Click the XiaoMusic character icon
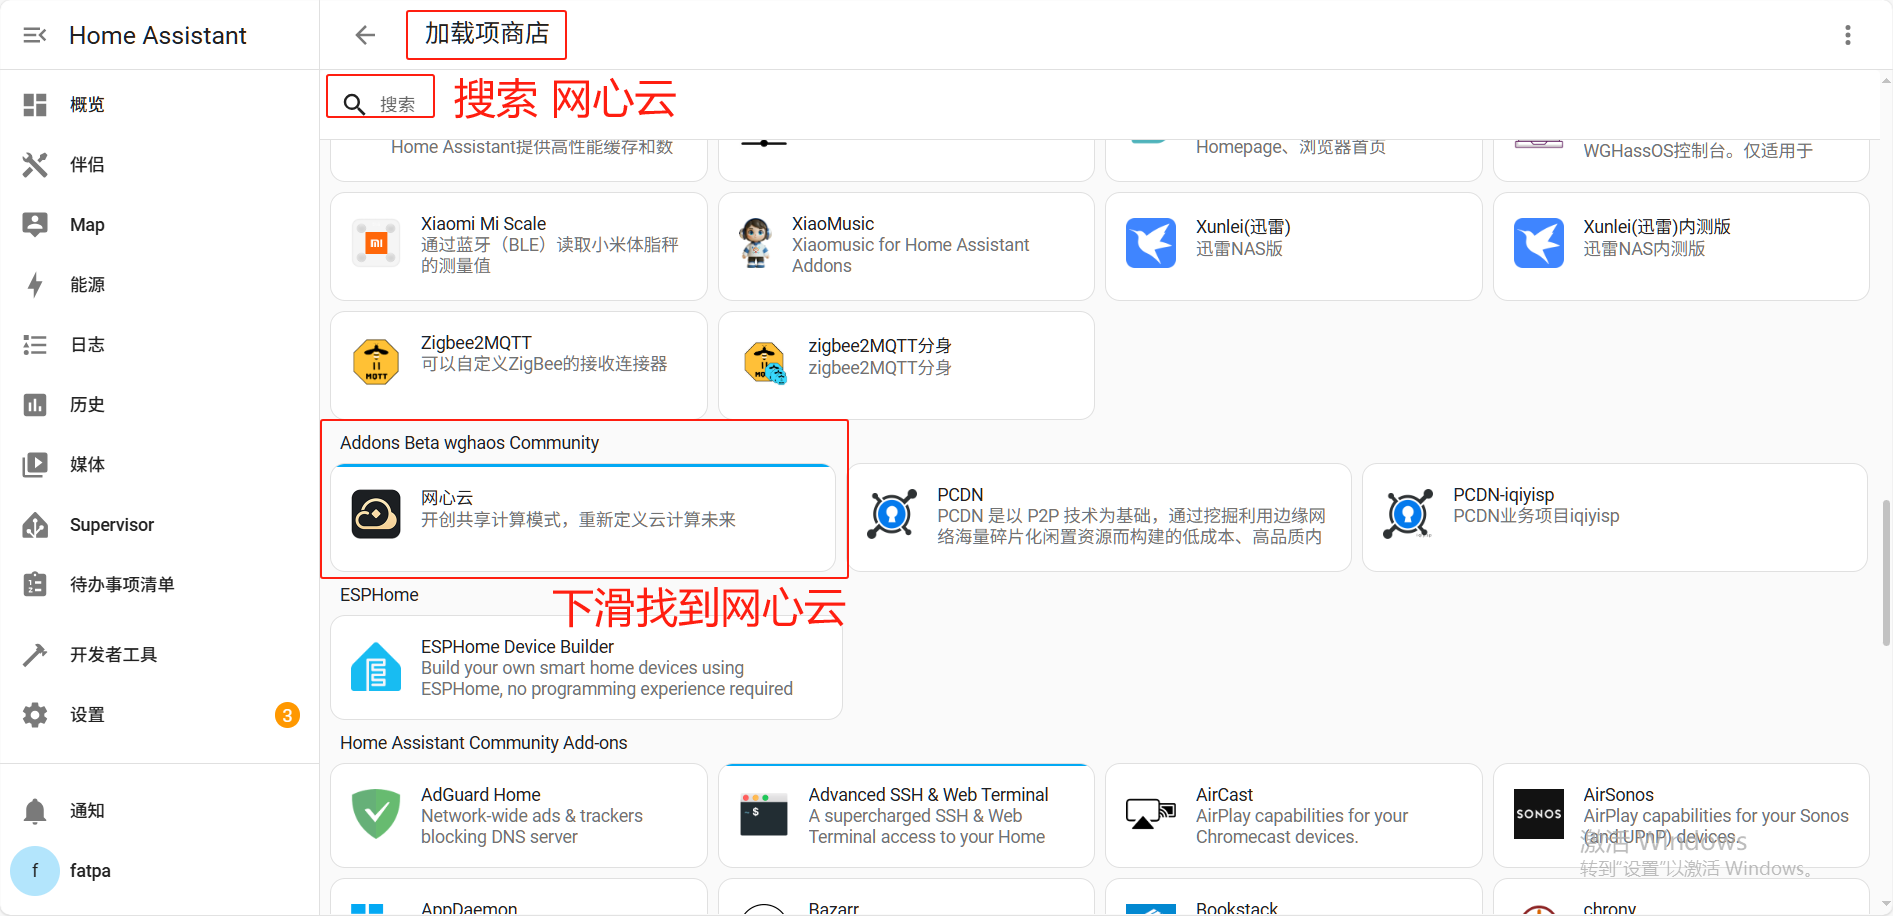This screenshot has width=1893, height=916. point(756,243)
